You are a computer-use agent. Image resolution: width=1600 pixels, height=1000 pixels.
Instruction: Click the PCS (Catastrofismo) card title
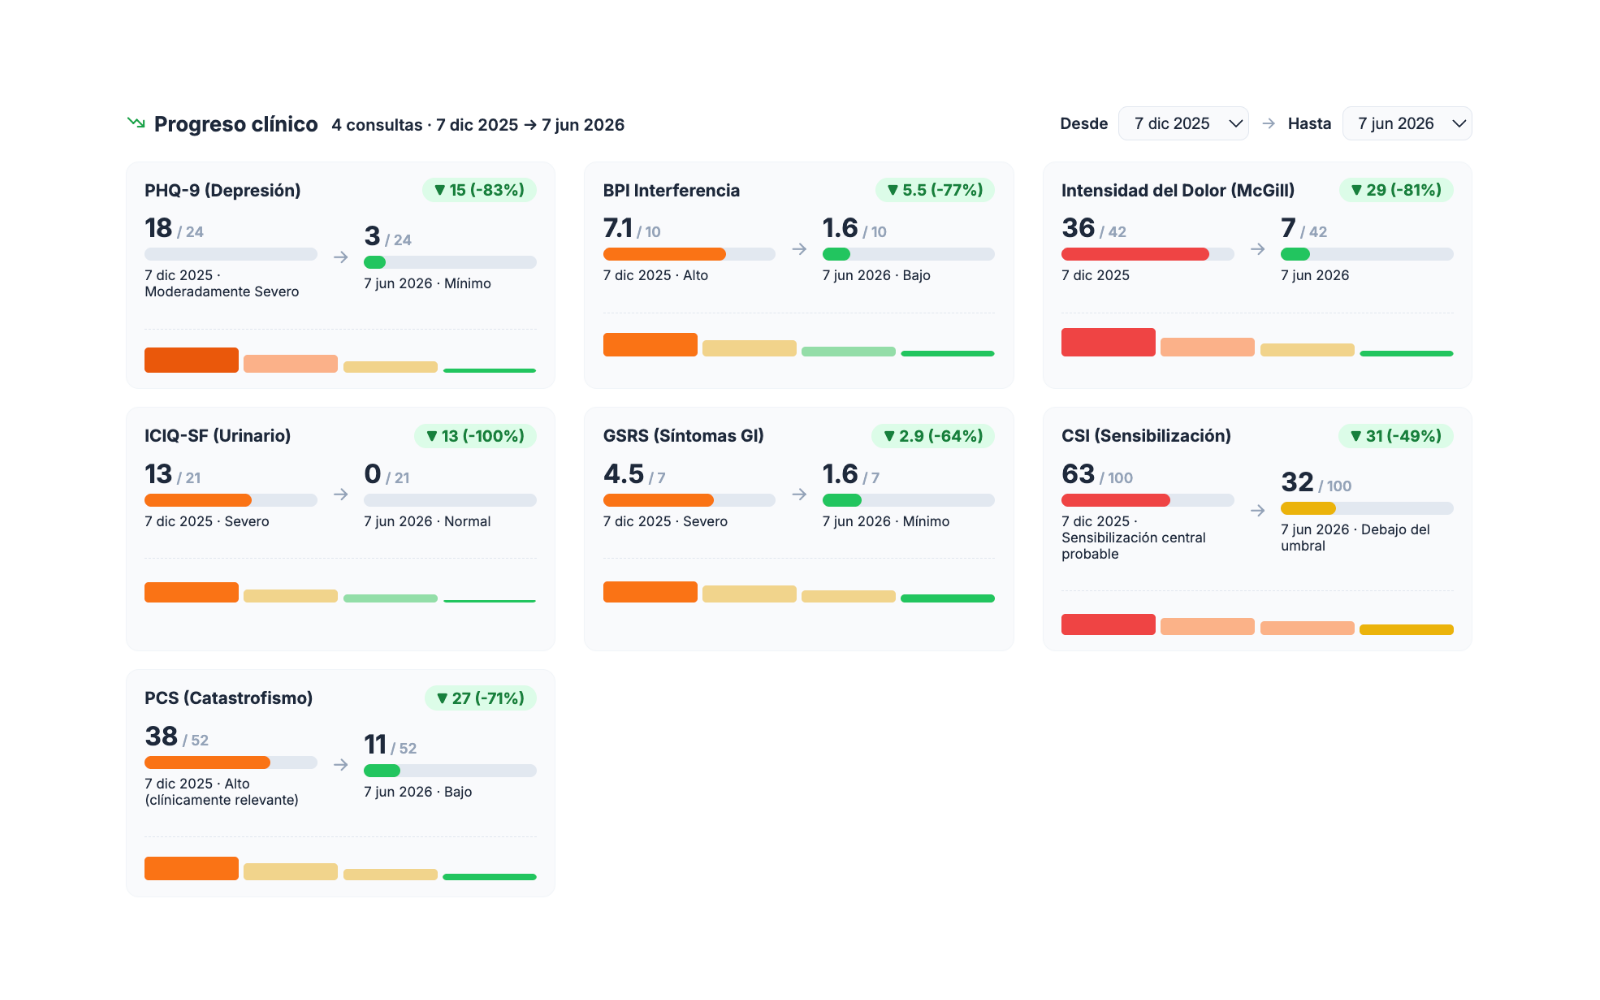click(229, 698)
